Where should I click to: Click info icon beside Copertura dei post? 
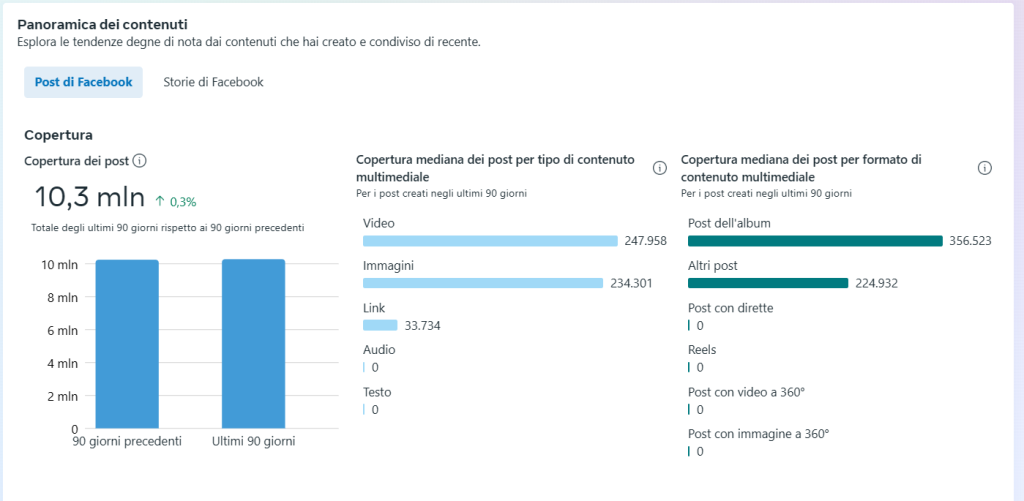pos(140,161)
